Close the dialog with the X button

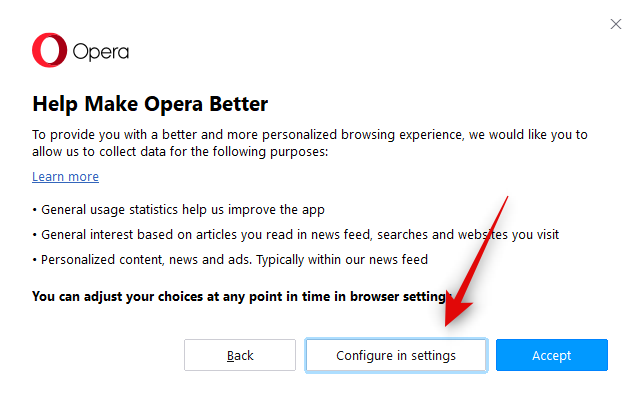click(x=616, y=24)
